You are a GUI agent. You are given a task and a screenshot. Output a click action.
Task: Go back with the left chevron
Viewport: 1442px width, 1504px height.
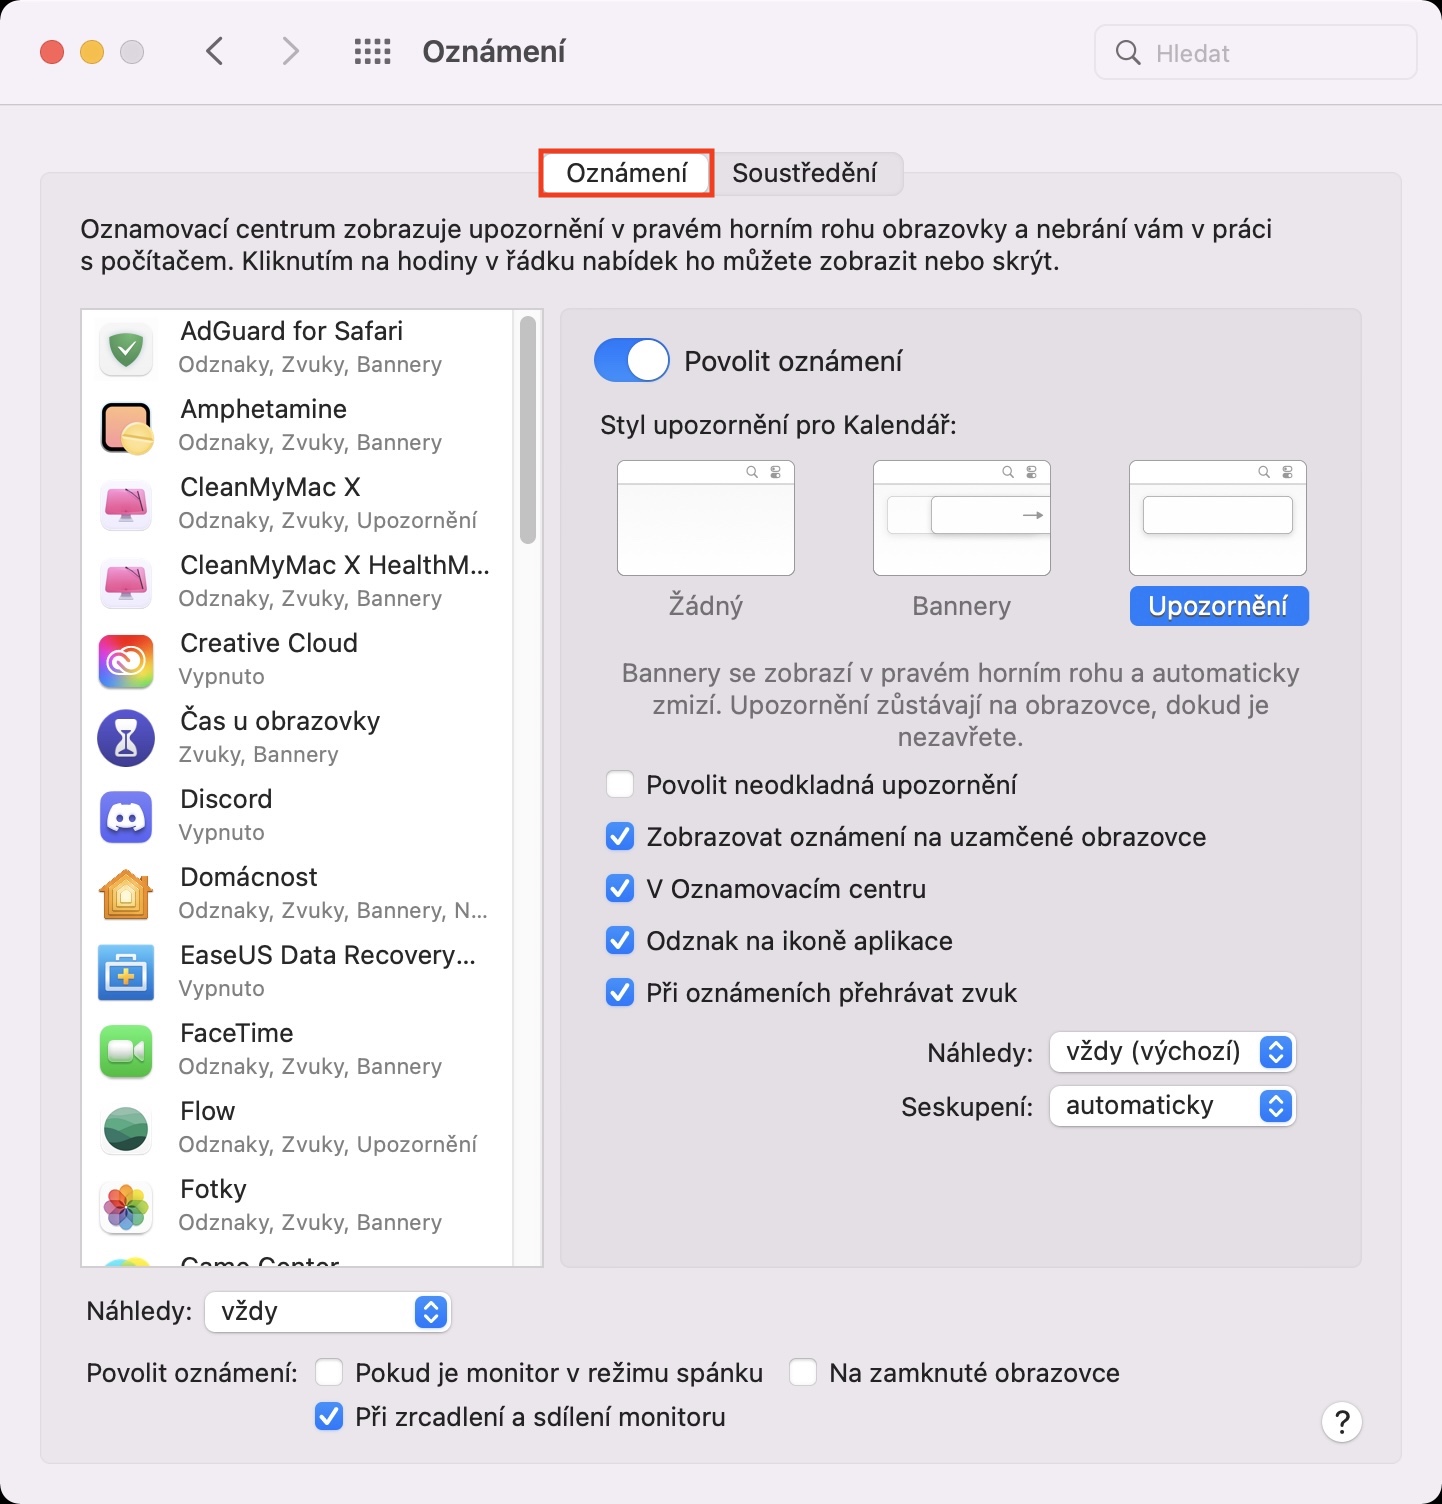click(x=214, y=51)
